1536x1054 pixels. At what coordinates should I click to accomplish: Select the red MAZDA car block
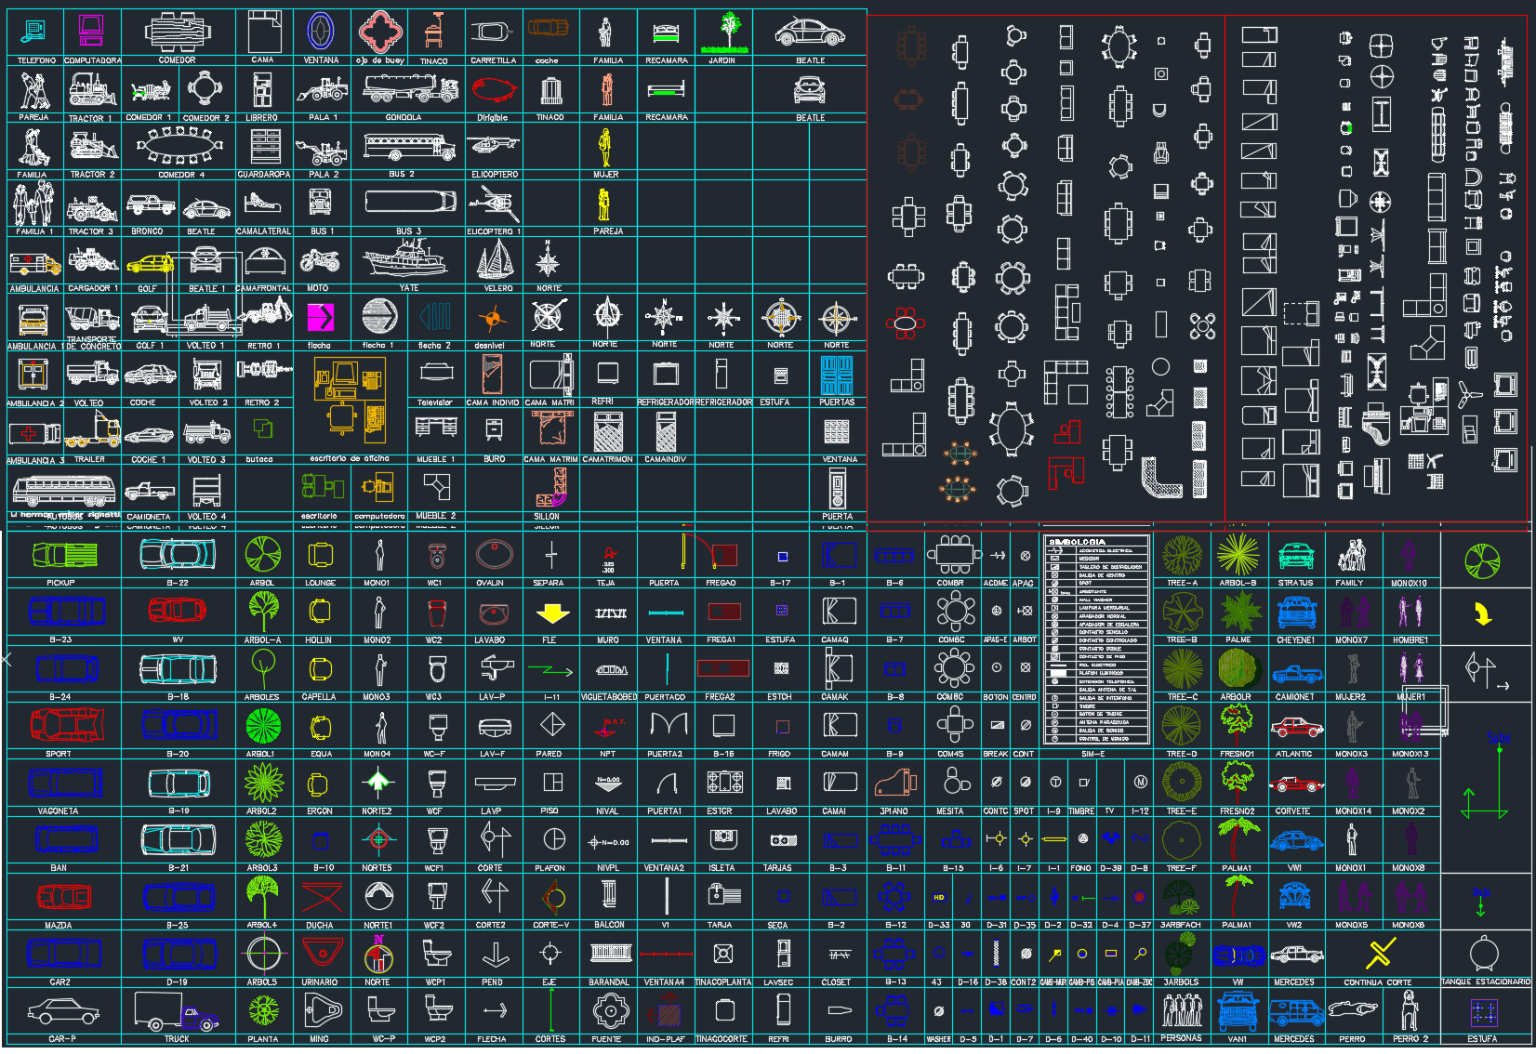(x=63, y=897)
